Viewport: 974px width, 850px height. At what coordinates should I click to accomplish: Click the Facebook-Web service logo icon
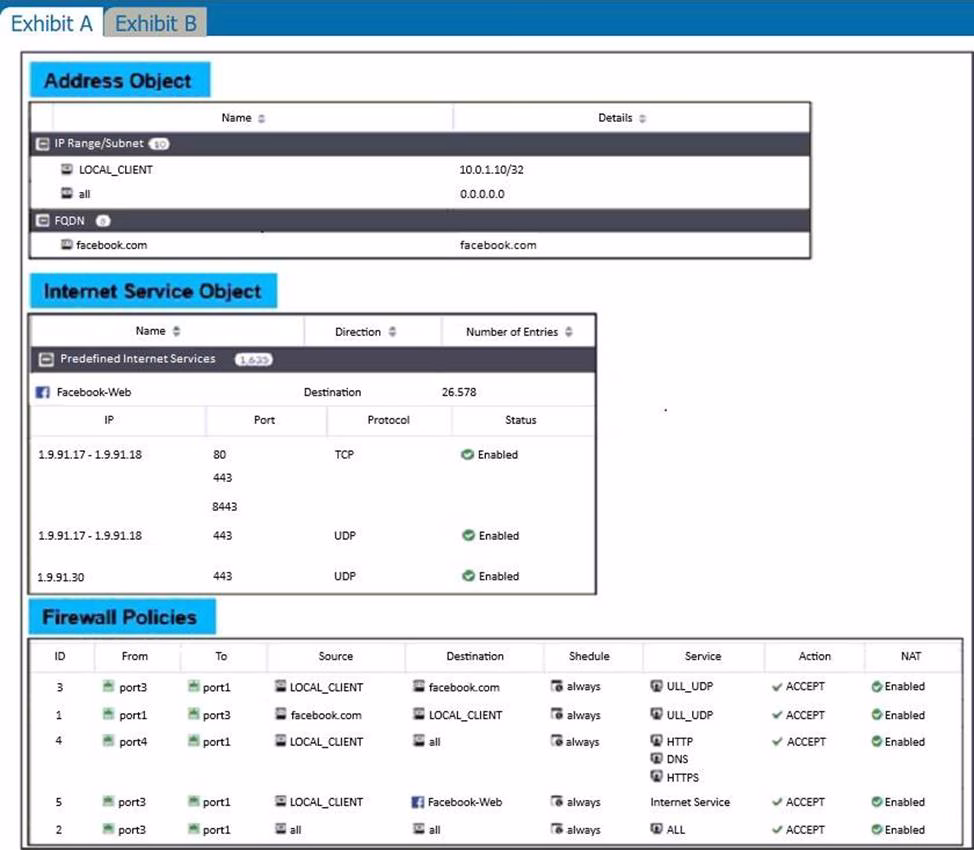coord(43,393)
